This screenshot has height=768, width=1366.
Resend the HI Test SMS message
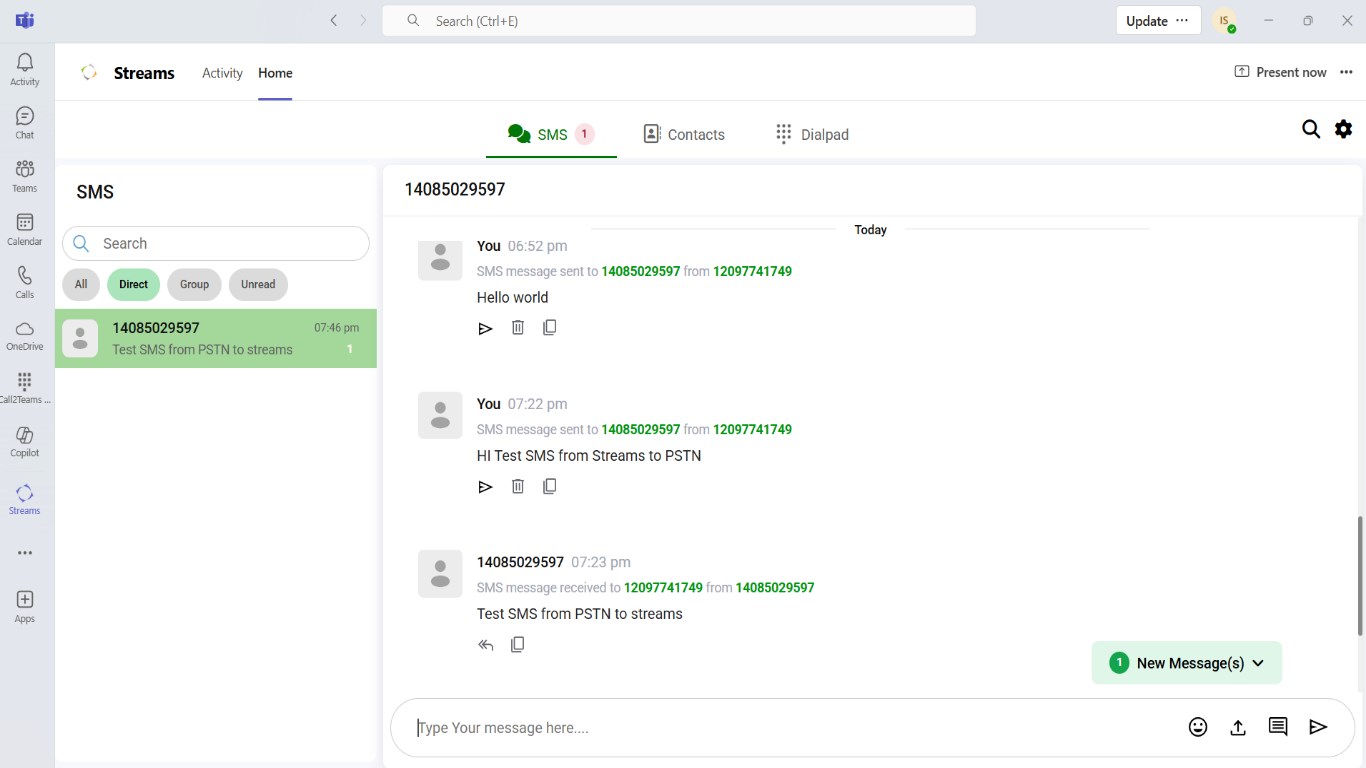[x=485, y=487]
